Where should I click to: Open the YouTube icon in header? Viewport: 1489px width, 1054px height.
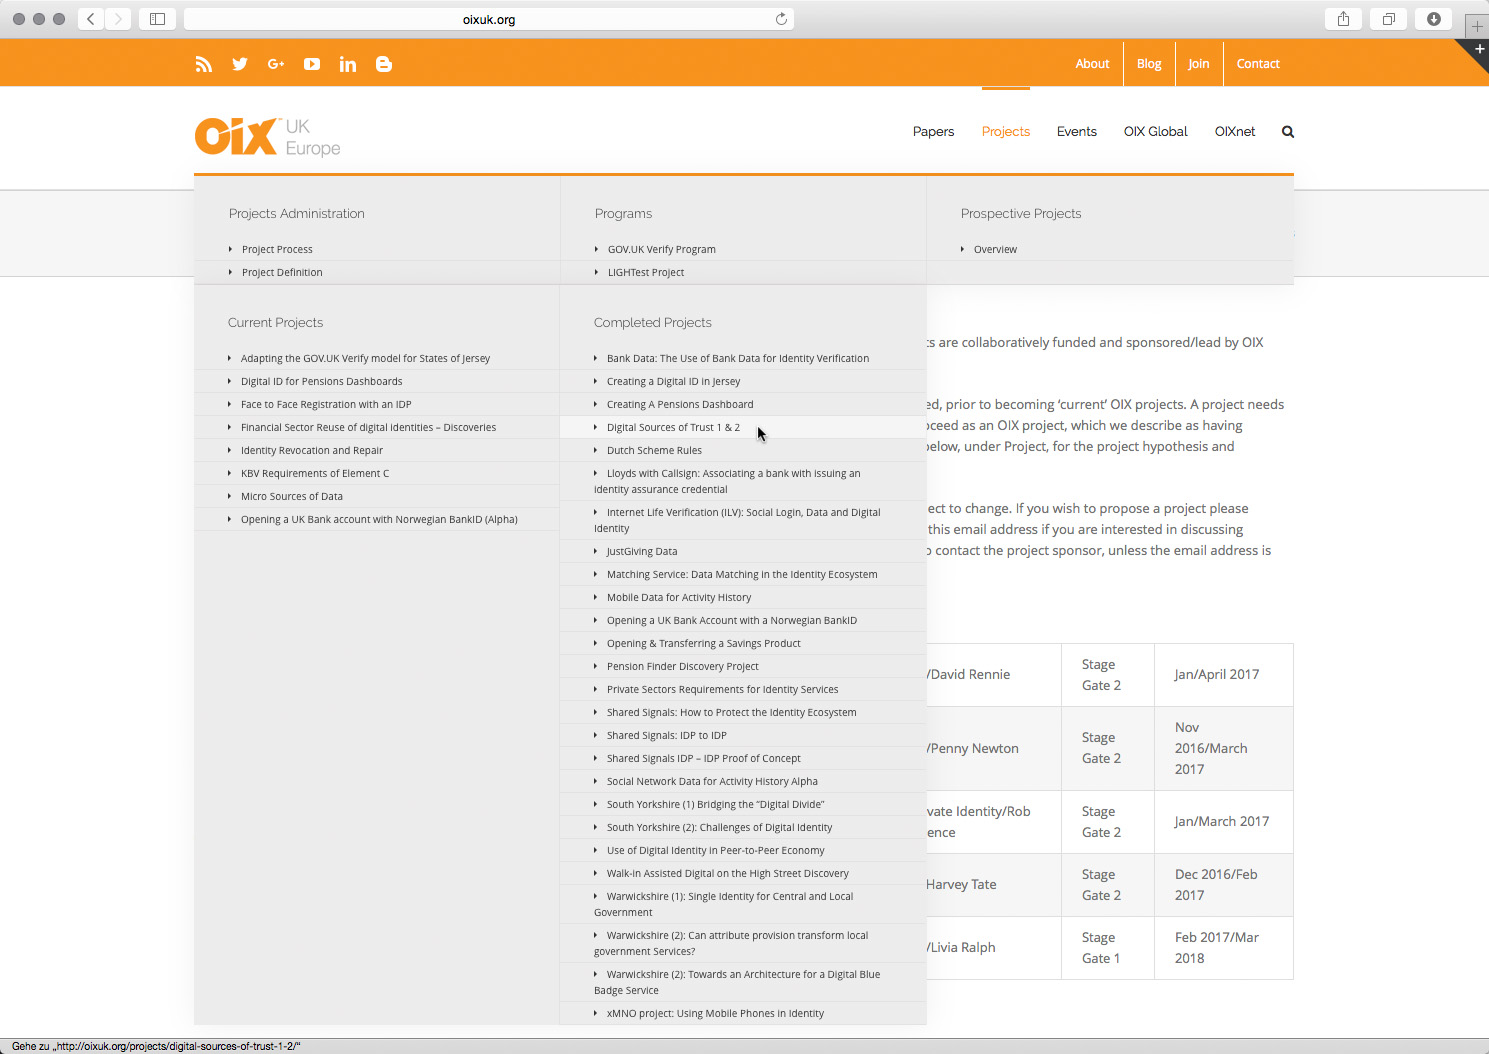coord(312,64)
